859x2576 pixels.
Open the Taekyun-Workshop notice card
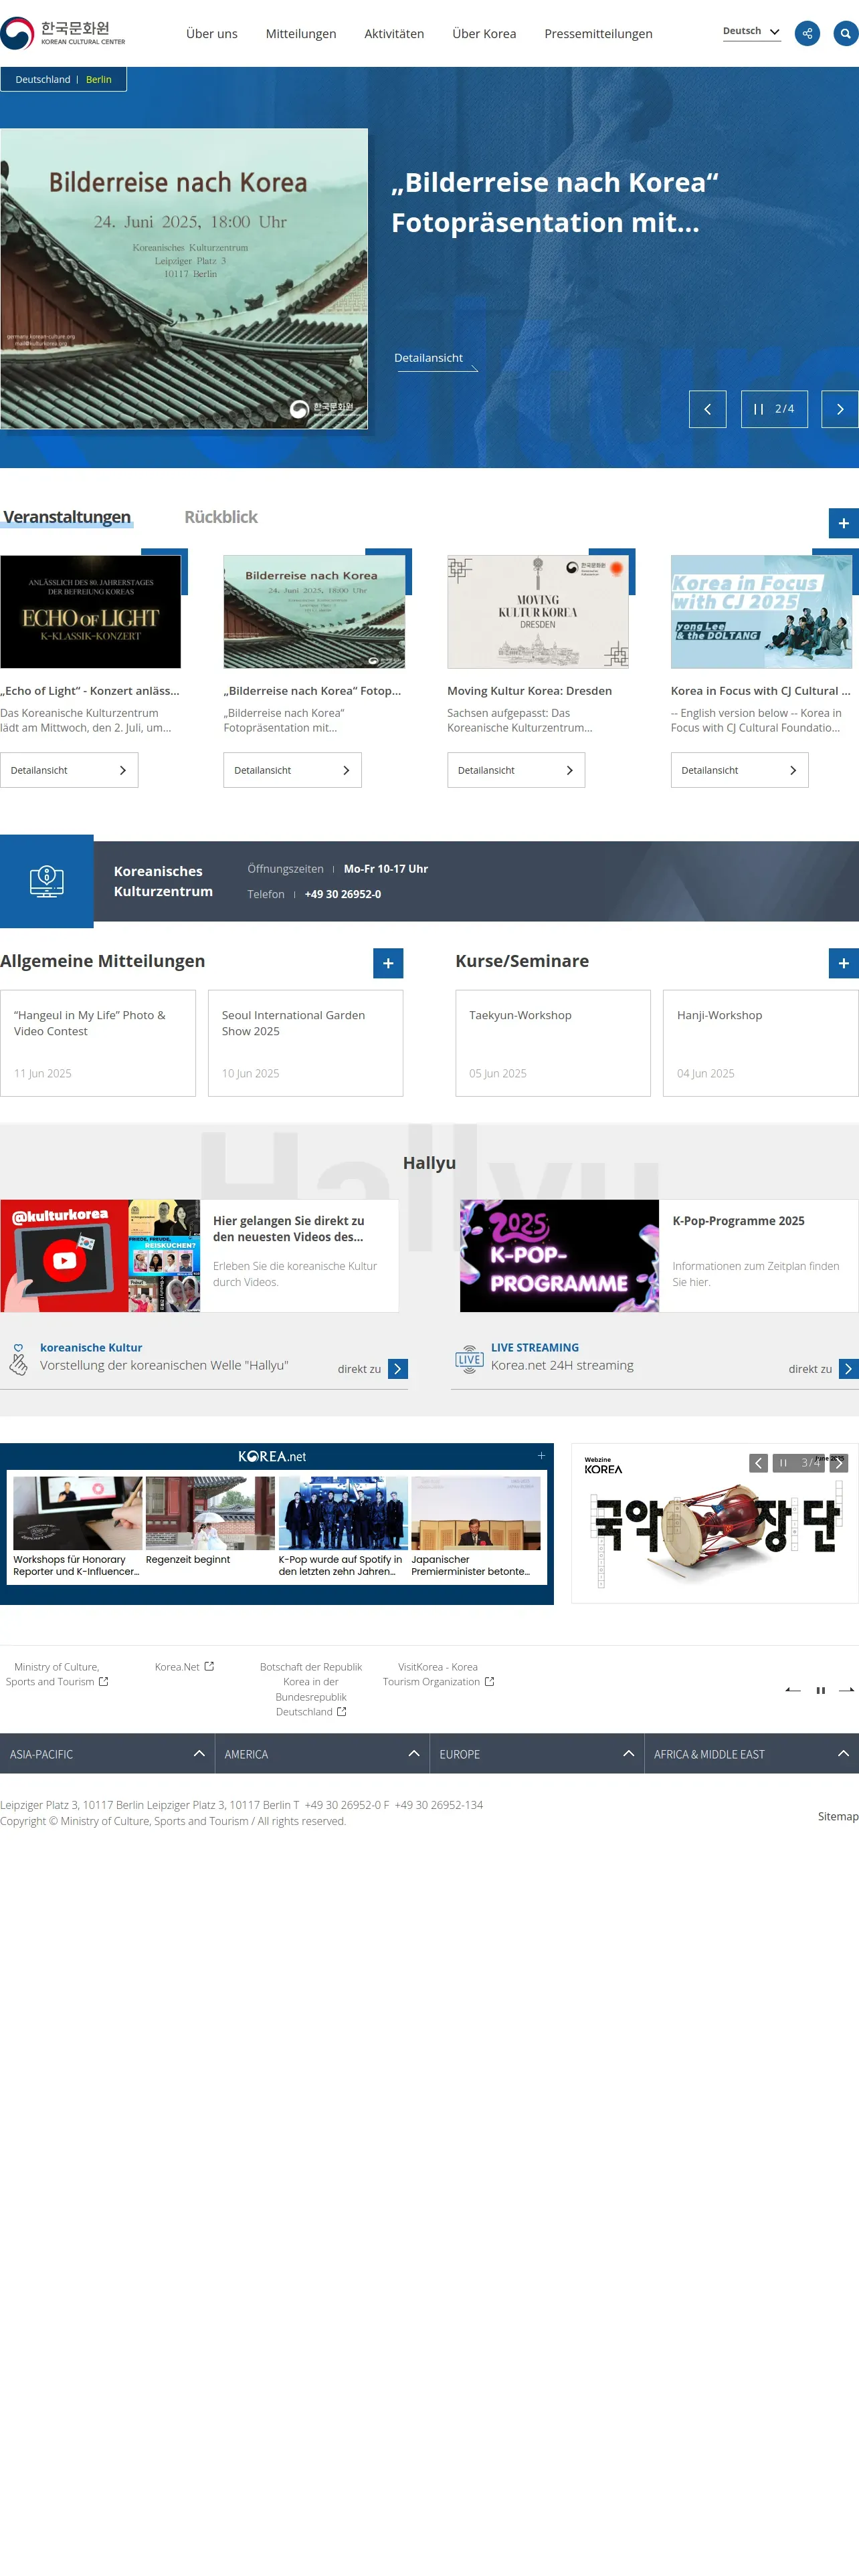(x=552, y=1043)
